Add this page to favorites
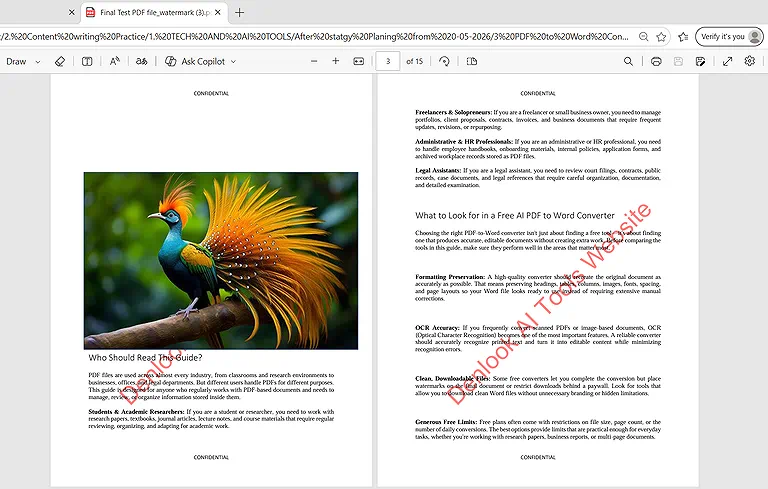Viewport: 768px width, 489px height. click(661, 37)
